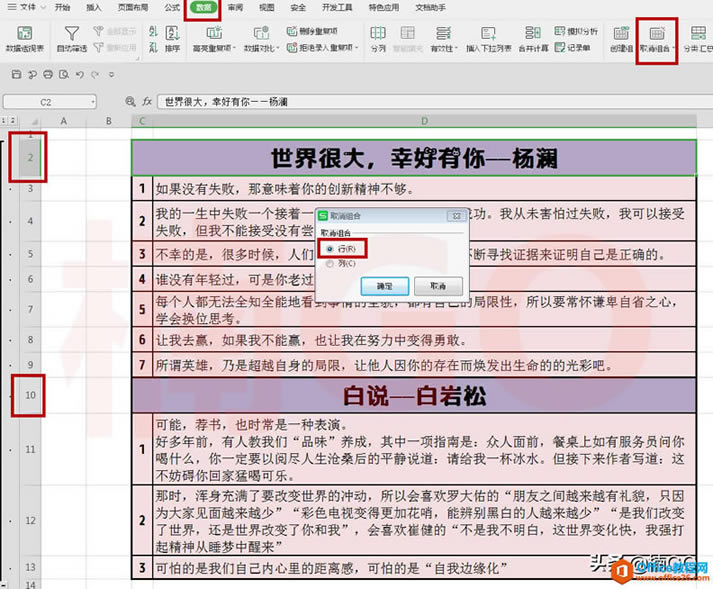
Task: Switch to the 特色应用 tab
Action: [384, 7]
